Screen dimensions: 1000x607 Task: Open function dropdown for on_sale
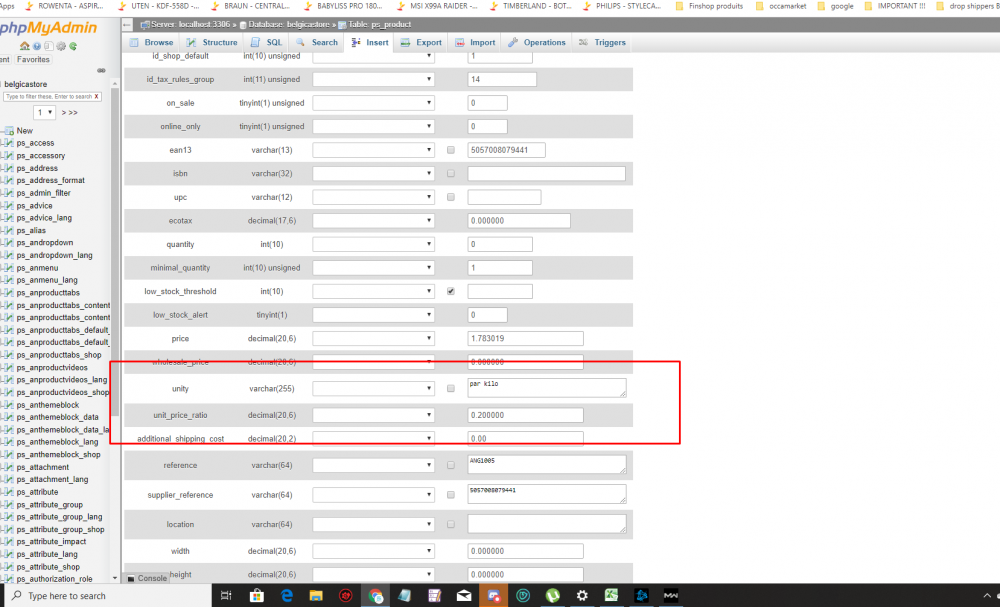click(373, 103)
